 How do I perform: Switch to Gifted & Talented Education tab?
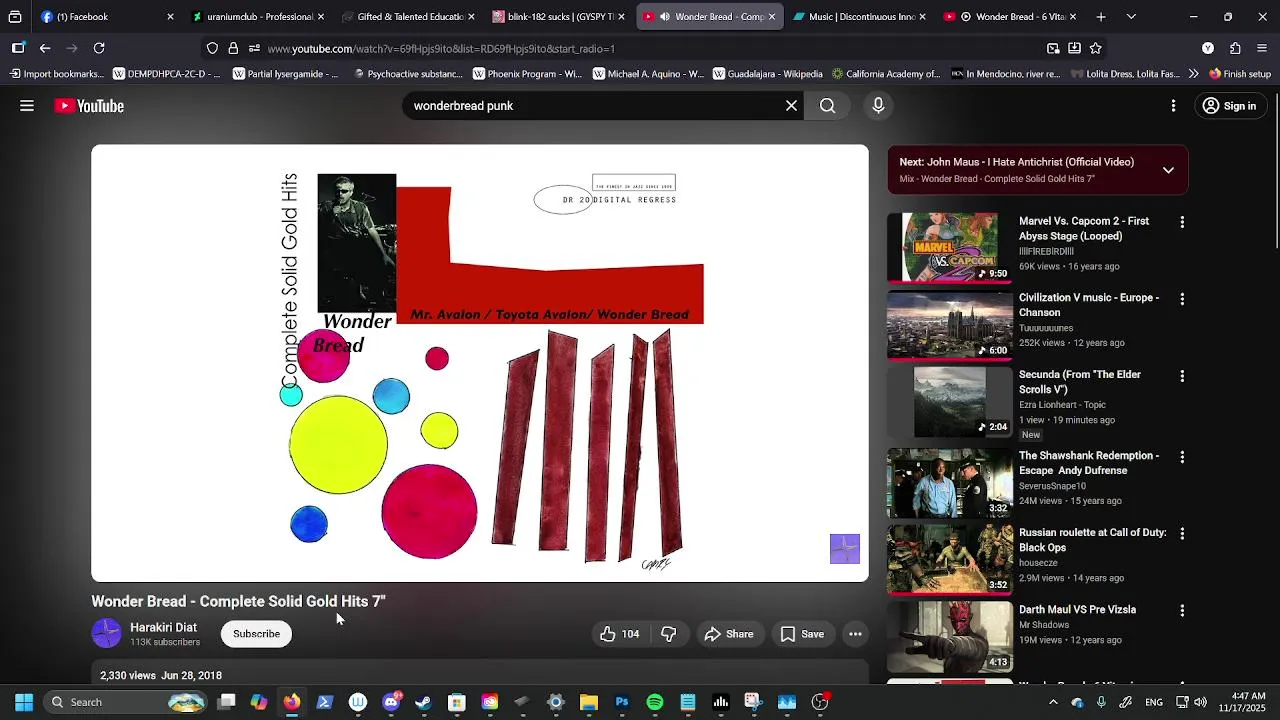click(x=409, y=17)
